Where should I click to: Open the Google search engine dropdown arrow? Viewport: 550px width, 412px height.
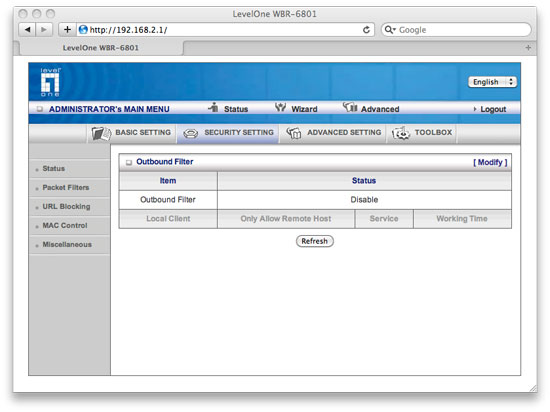390,30
